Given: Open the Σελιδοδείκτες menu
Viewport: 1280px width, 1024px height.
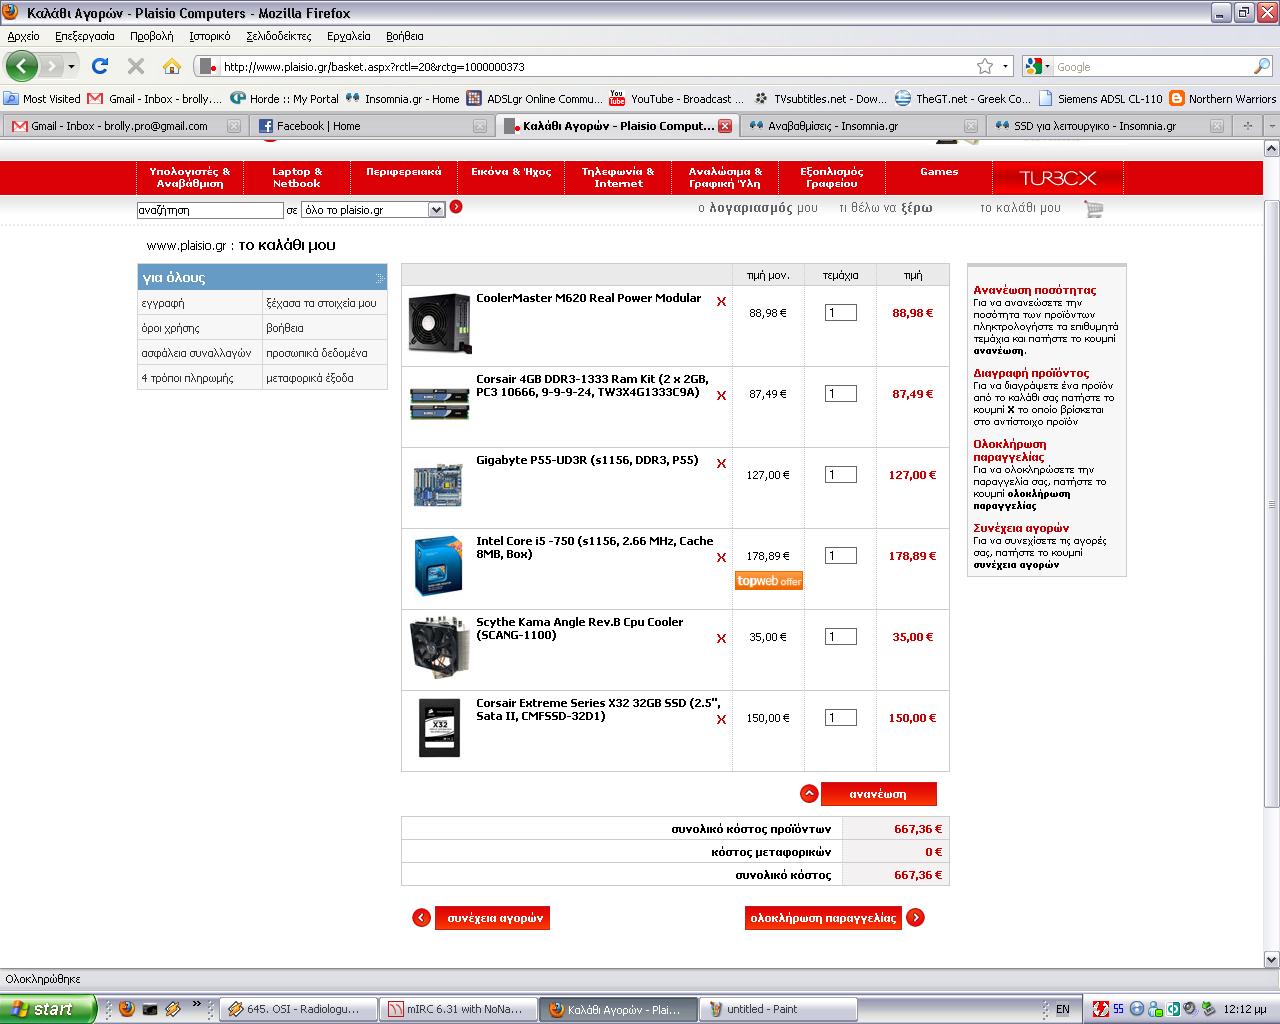Looking at the screenshot, I should coord(279,36).
